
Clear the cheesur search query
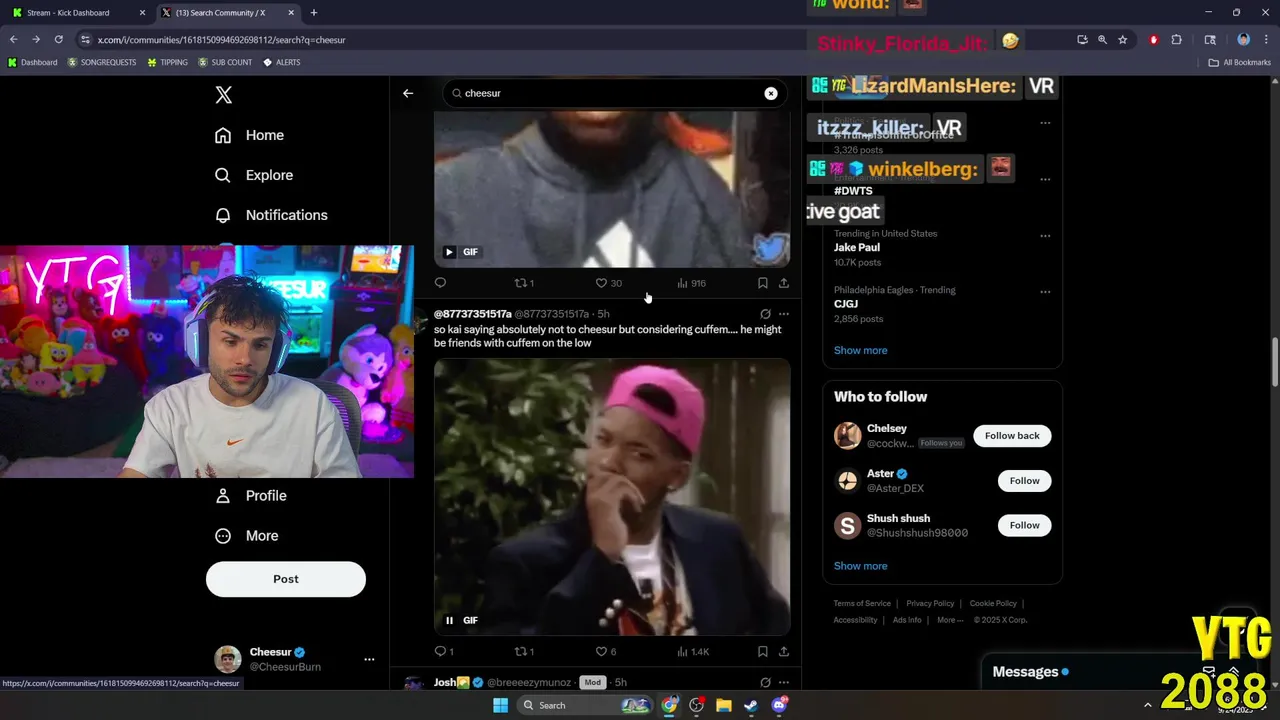click(x=771, y=93)
